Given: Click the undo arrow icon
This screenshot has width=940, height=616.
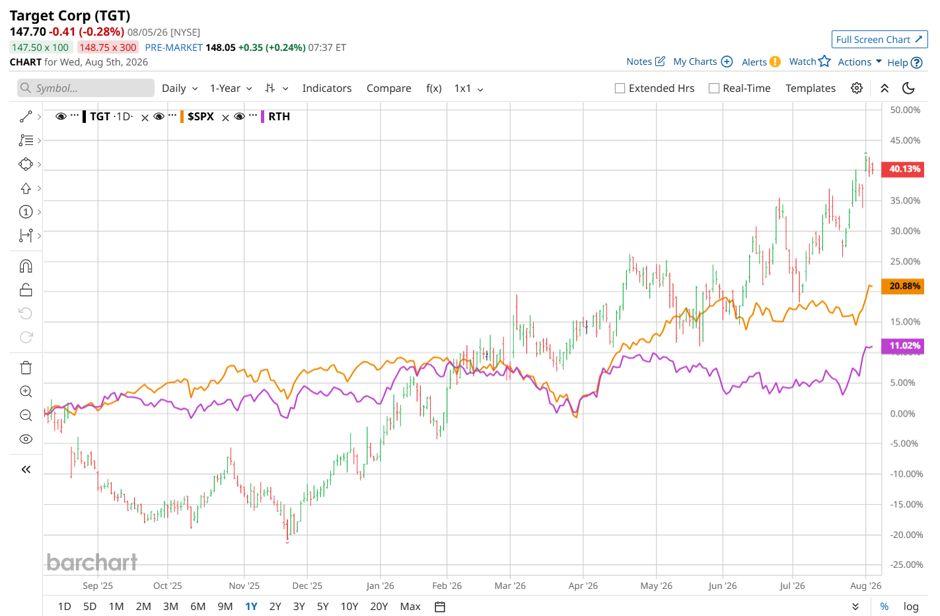Looking at the screenshot, I should (26, 313).
